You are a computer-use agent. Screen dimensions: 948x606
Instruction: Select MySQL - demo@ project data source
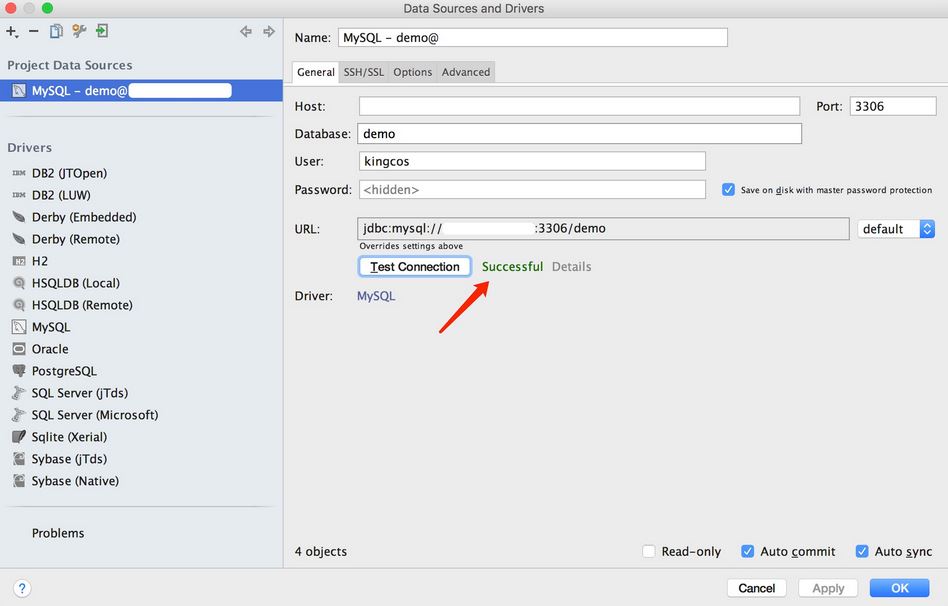tap(141, 91)
